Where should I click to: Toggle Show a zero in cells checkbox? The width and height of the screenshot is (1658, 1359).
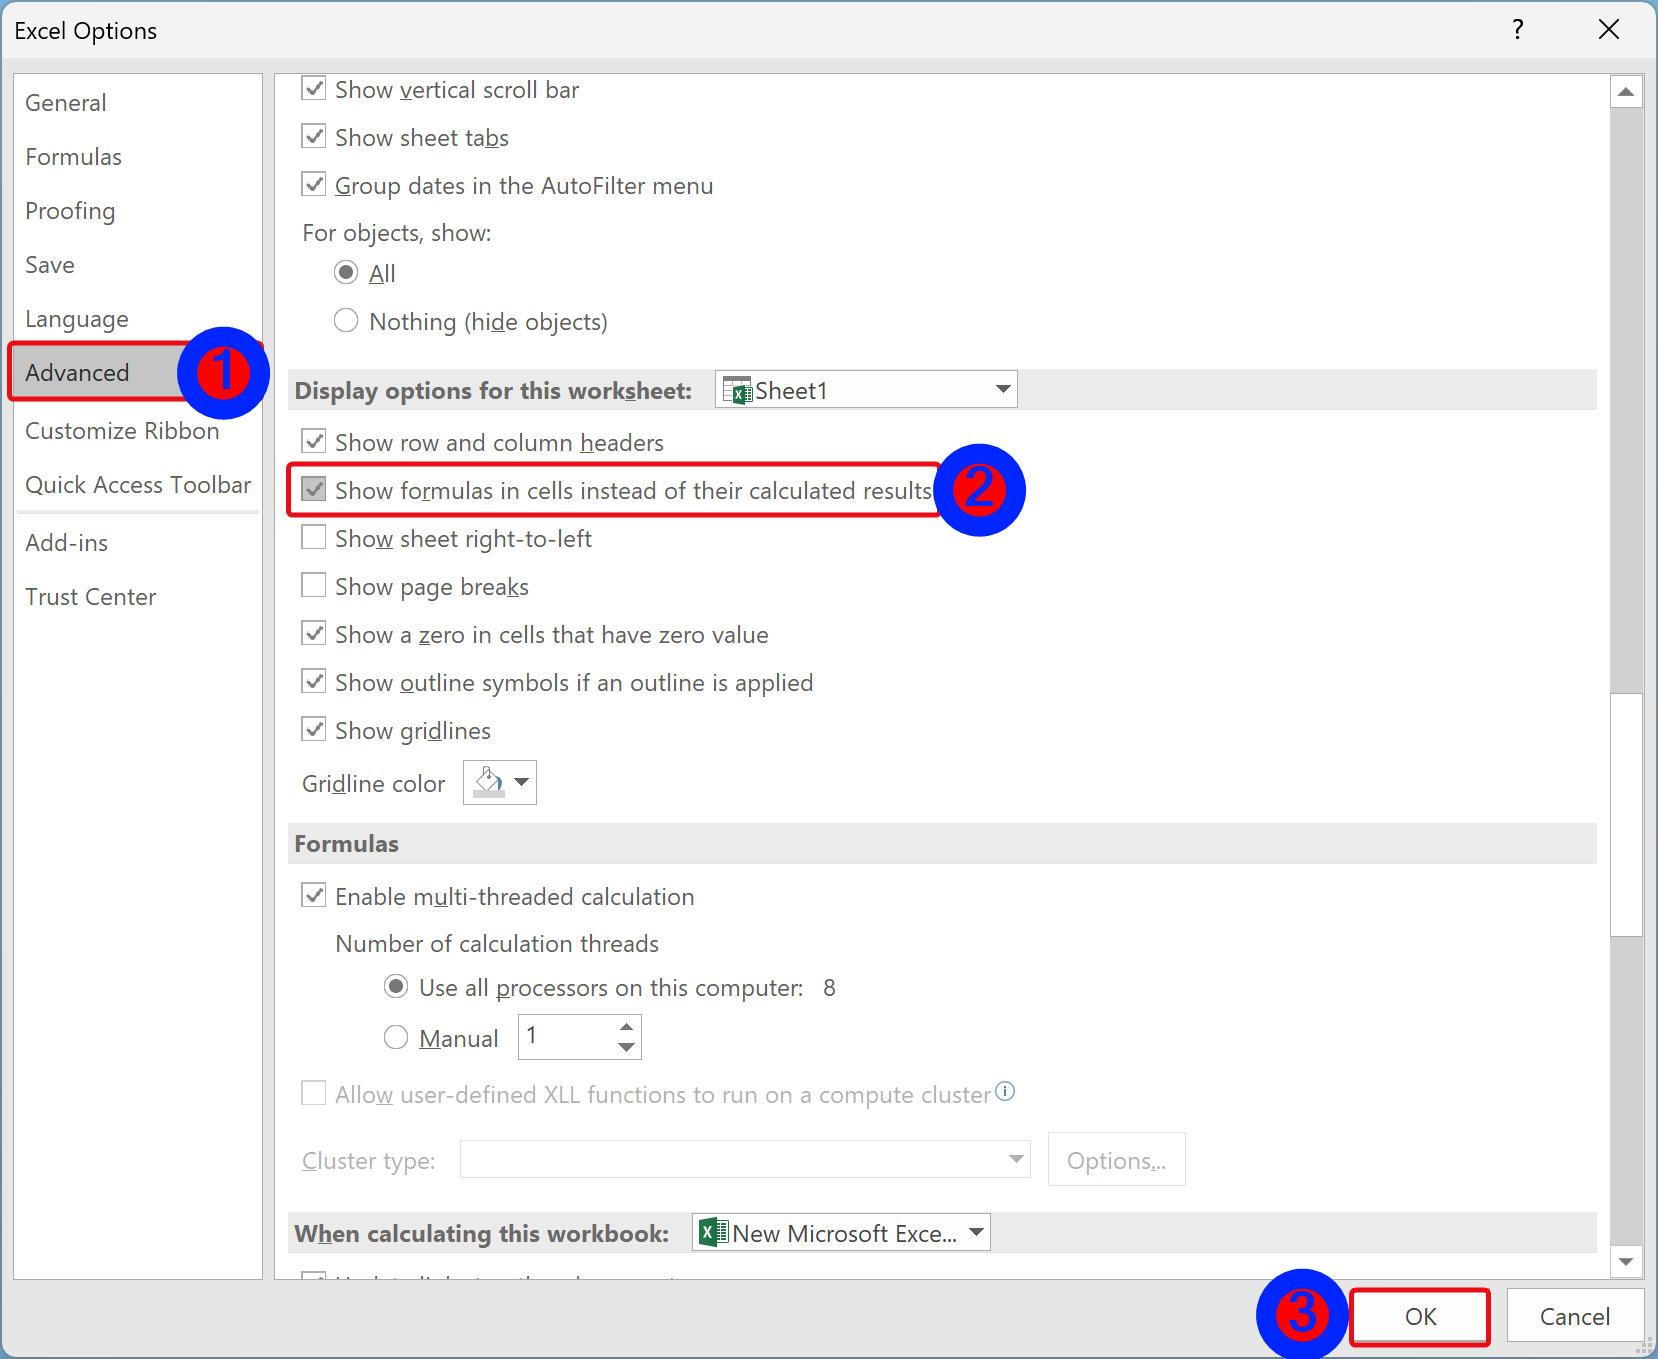pos(314,633)
